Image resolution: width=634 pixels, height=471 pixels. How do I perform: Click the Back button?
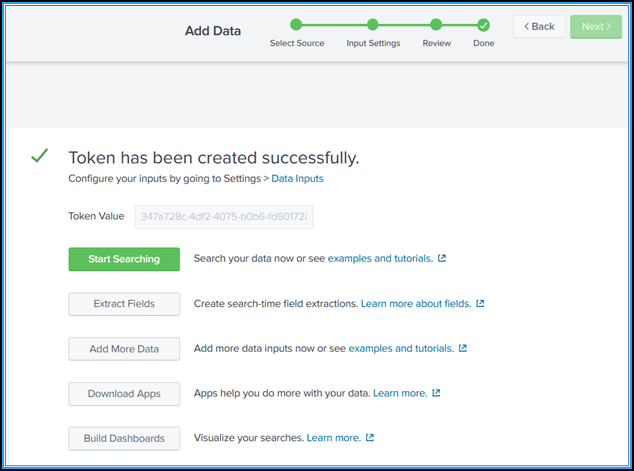(539, 27)
